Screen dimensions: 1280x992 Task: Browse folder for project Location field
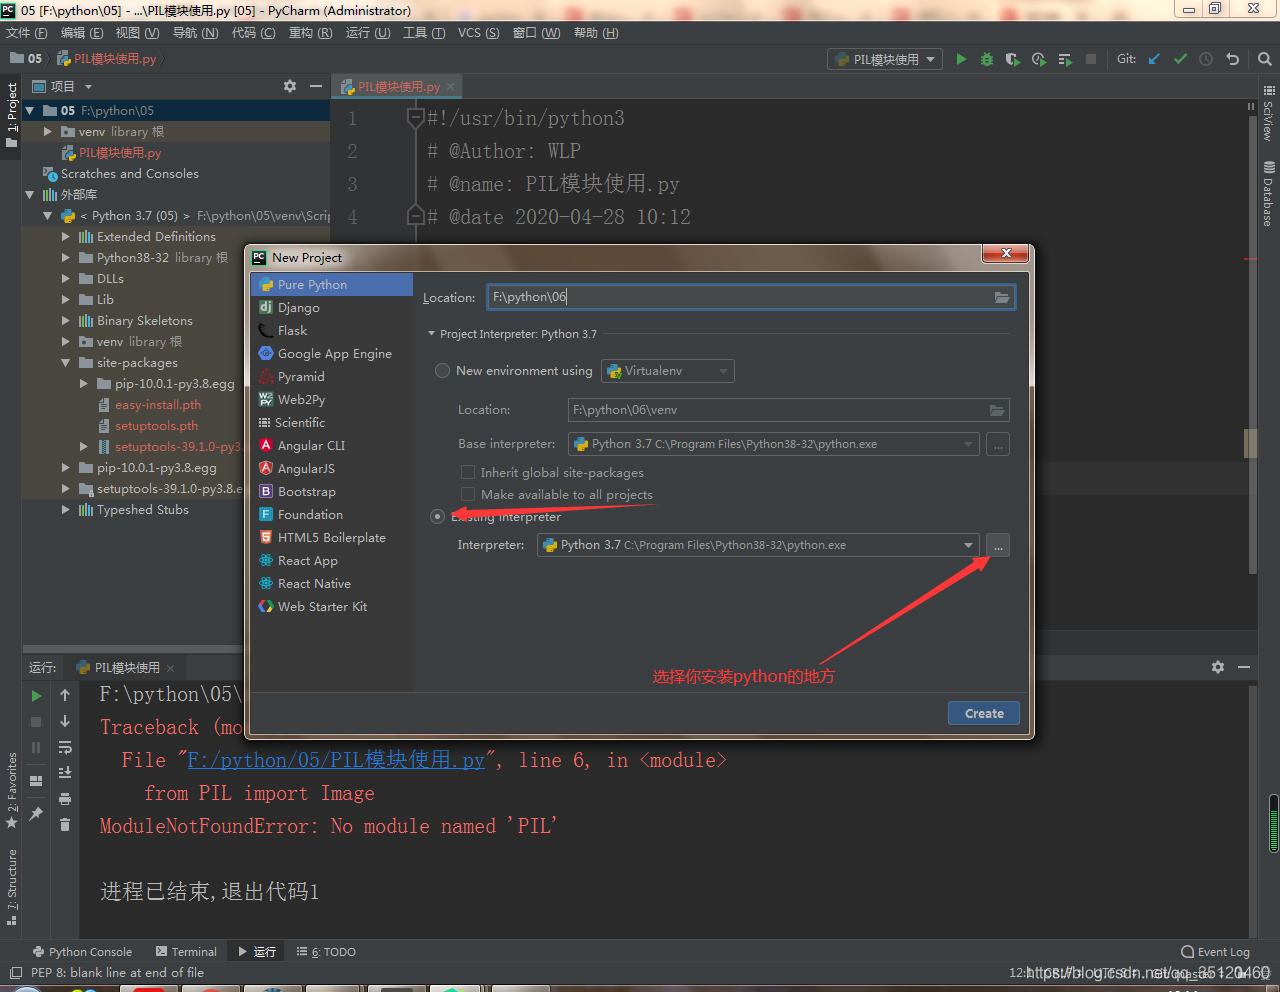click(1001, 297)
